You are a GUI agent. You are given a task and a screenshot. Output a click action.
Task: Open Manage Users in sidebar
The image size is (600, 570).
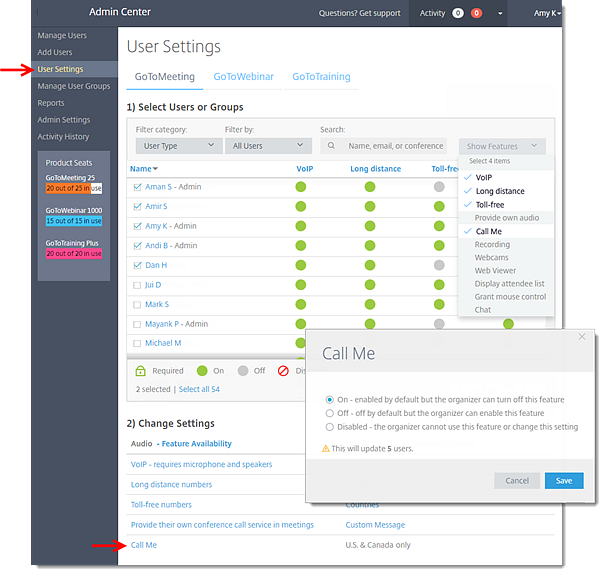(x=62, y=35)
